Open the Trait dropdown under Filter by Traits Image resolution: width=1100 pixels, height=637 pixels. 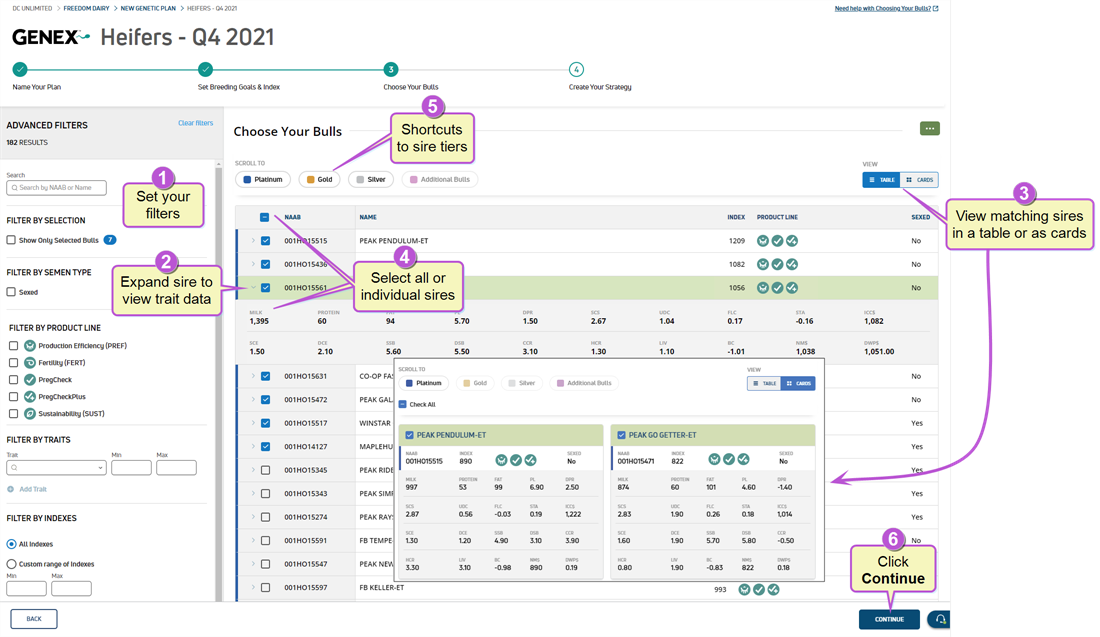click(x=56, y=468)
